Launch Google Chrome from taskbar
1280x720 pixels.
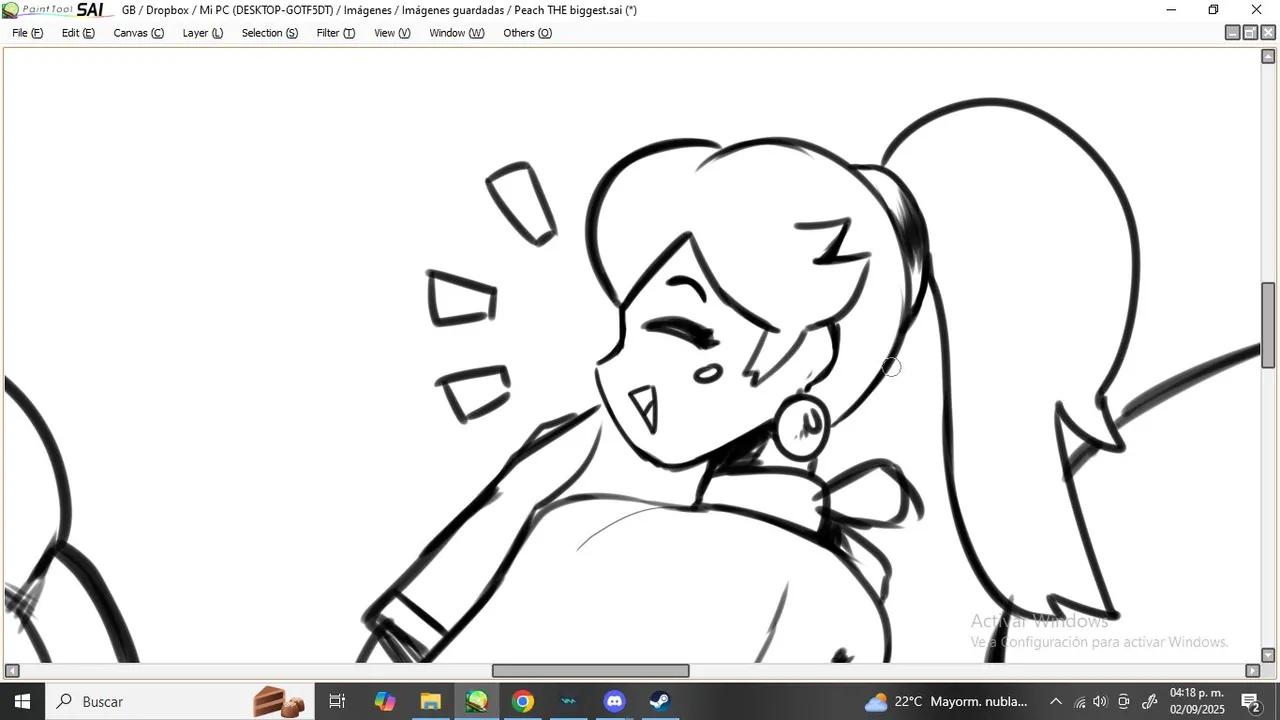pos(522,701)
